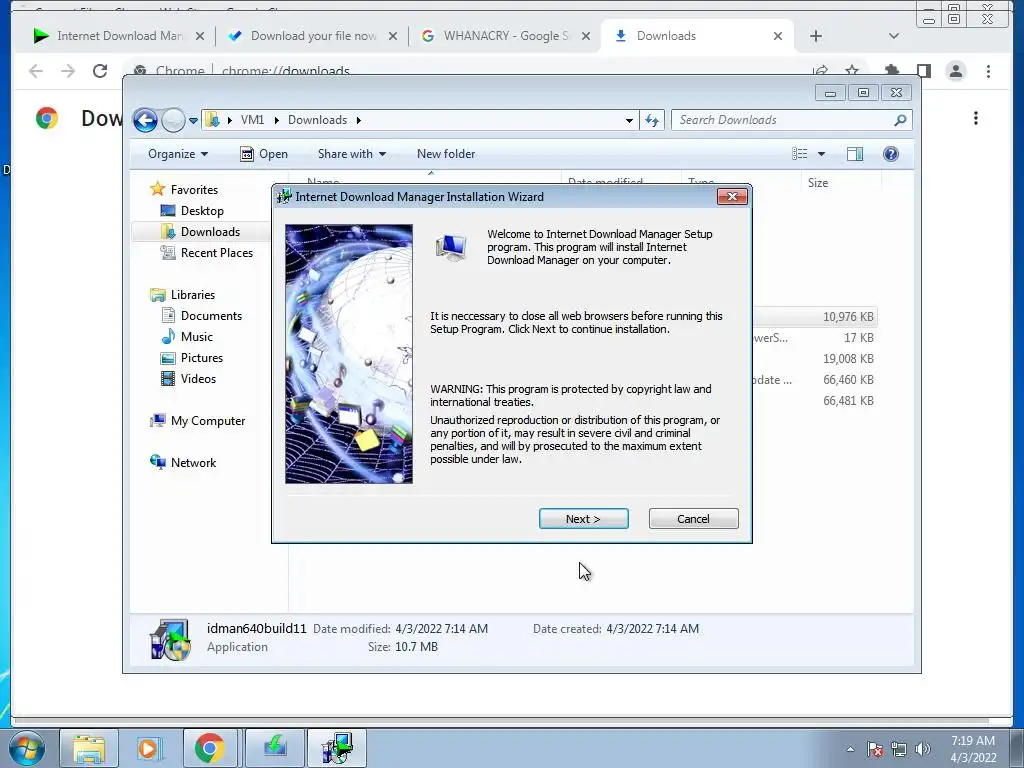Open the Pictures library
Screen dimensions: 1024x768
tap(202, 358)
